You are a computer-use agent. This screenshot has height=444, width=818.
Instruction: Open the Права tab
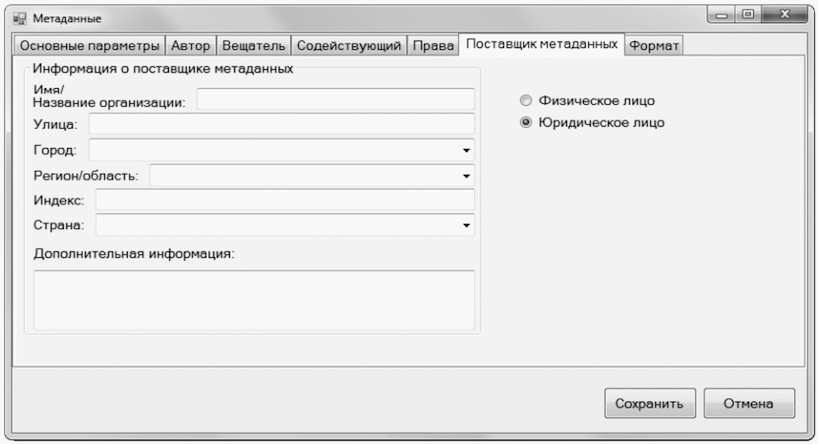pyautogui.click(x=433, y=46)
